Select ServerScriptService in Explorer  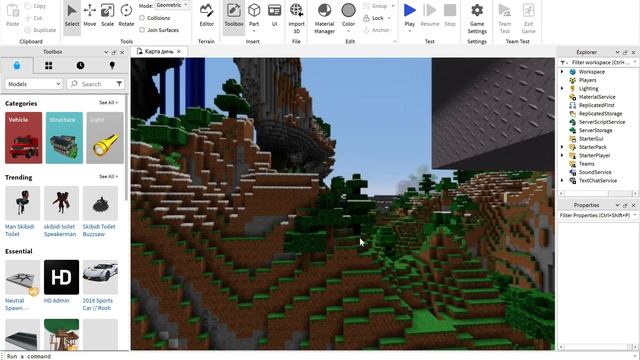coord(602,122)
